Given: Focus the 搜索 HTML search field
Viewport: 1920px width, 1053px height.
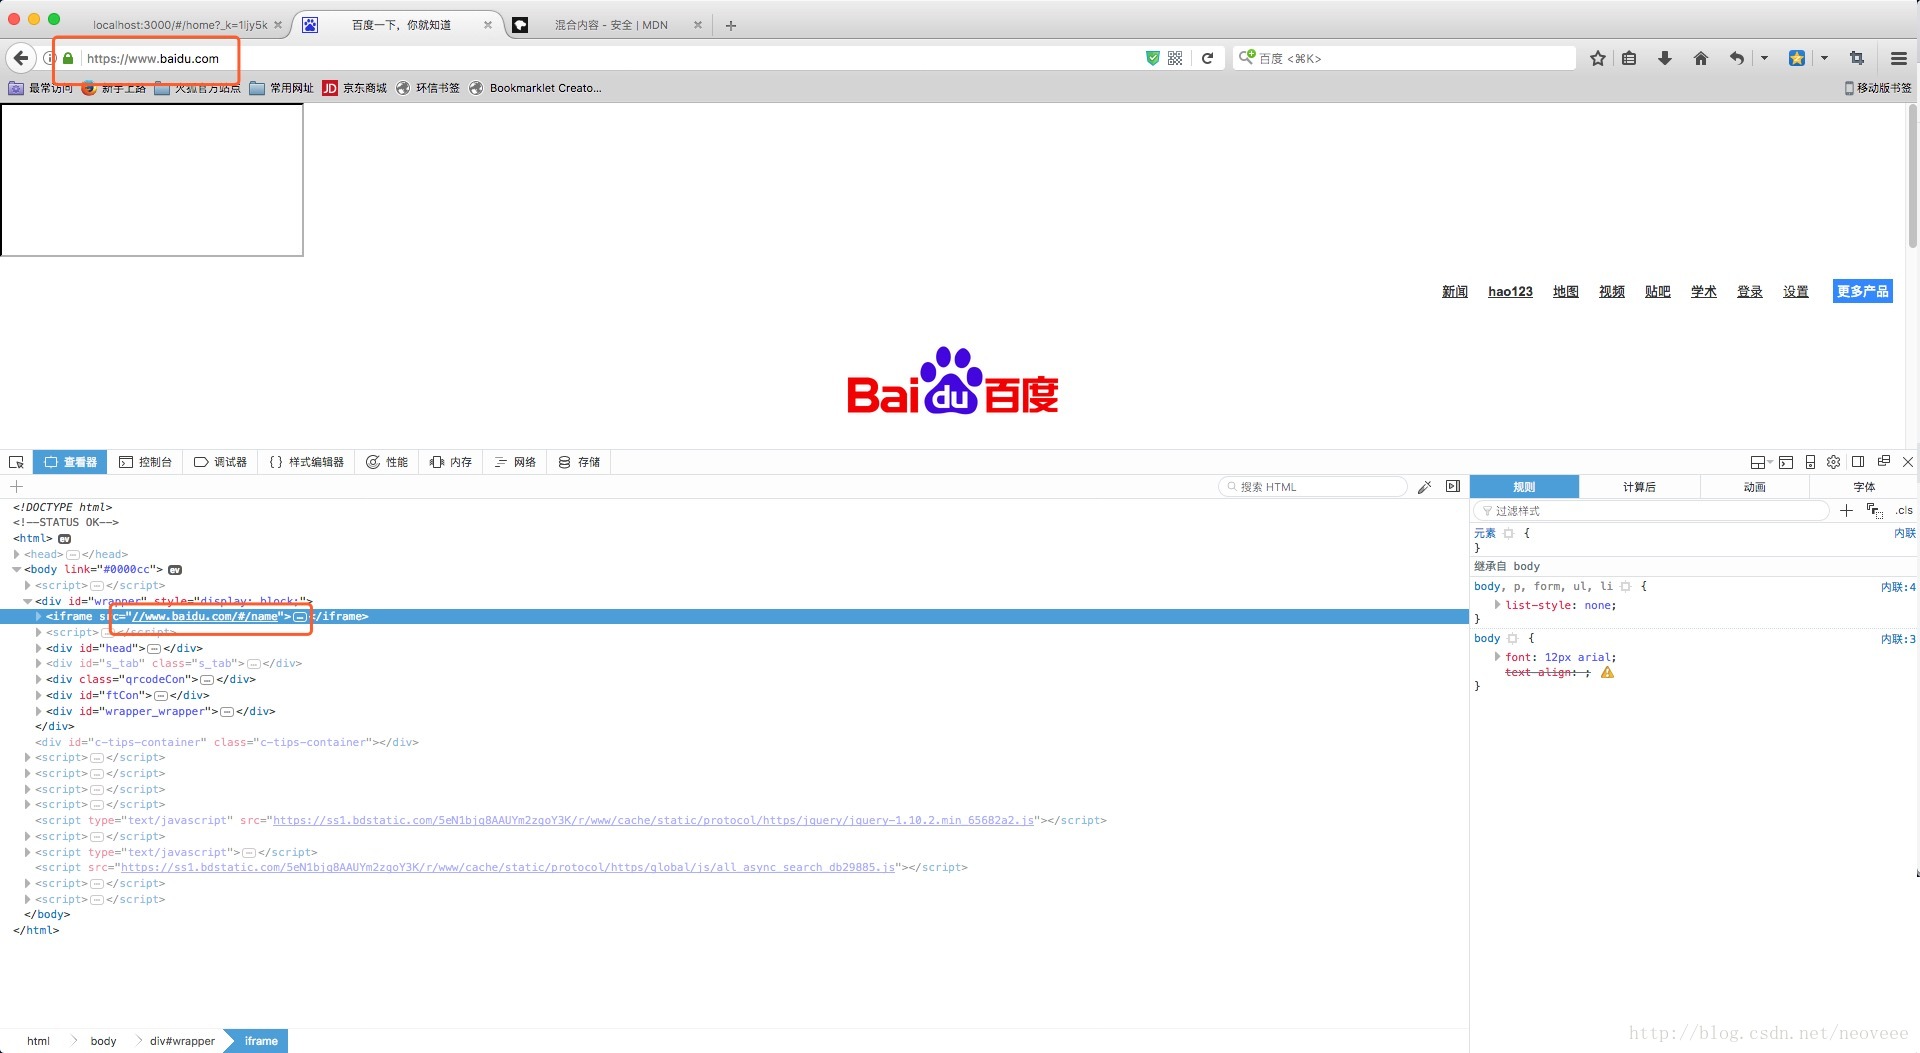Looking at the screenshot, I should [x=1312, y=487].
